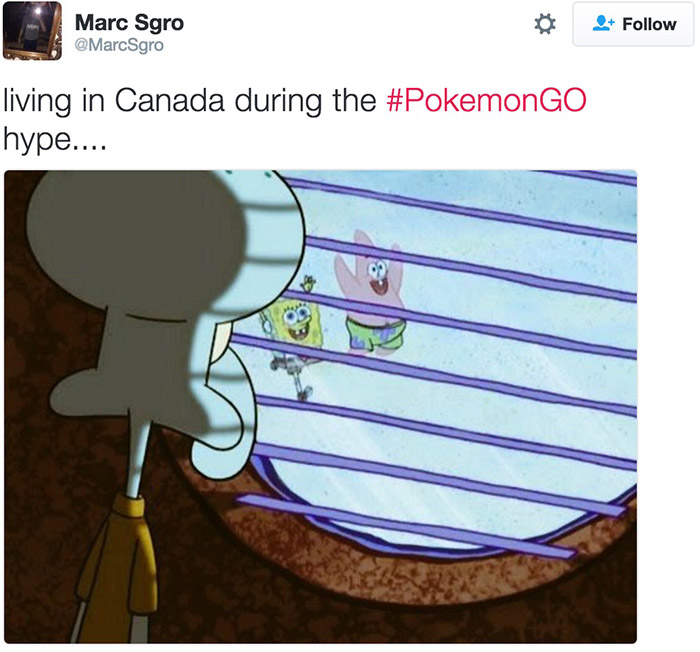
Task: Open the attached Squidward window image
Action: (321, 406)
